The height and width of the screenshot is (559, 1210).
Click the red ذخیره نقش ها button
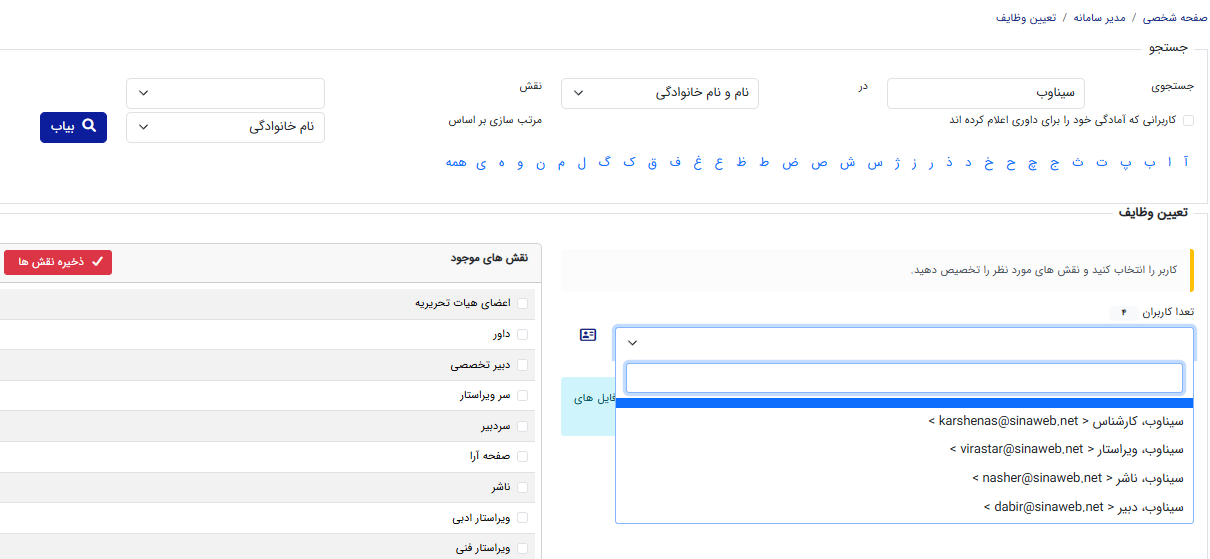click(58, 262)
